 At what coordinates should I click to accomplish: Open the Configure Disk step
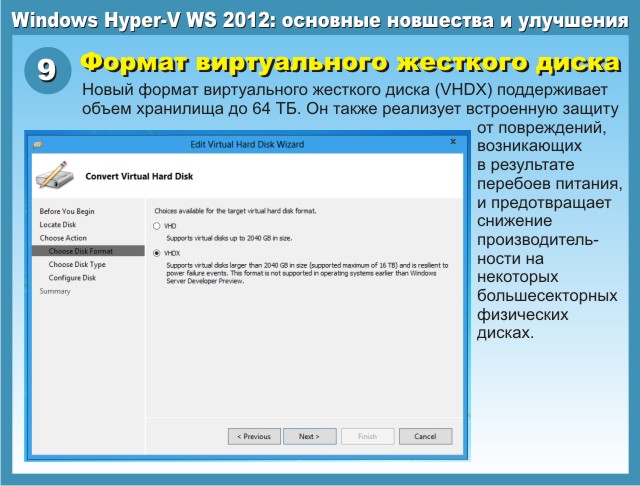[x=72, y=278]
